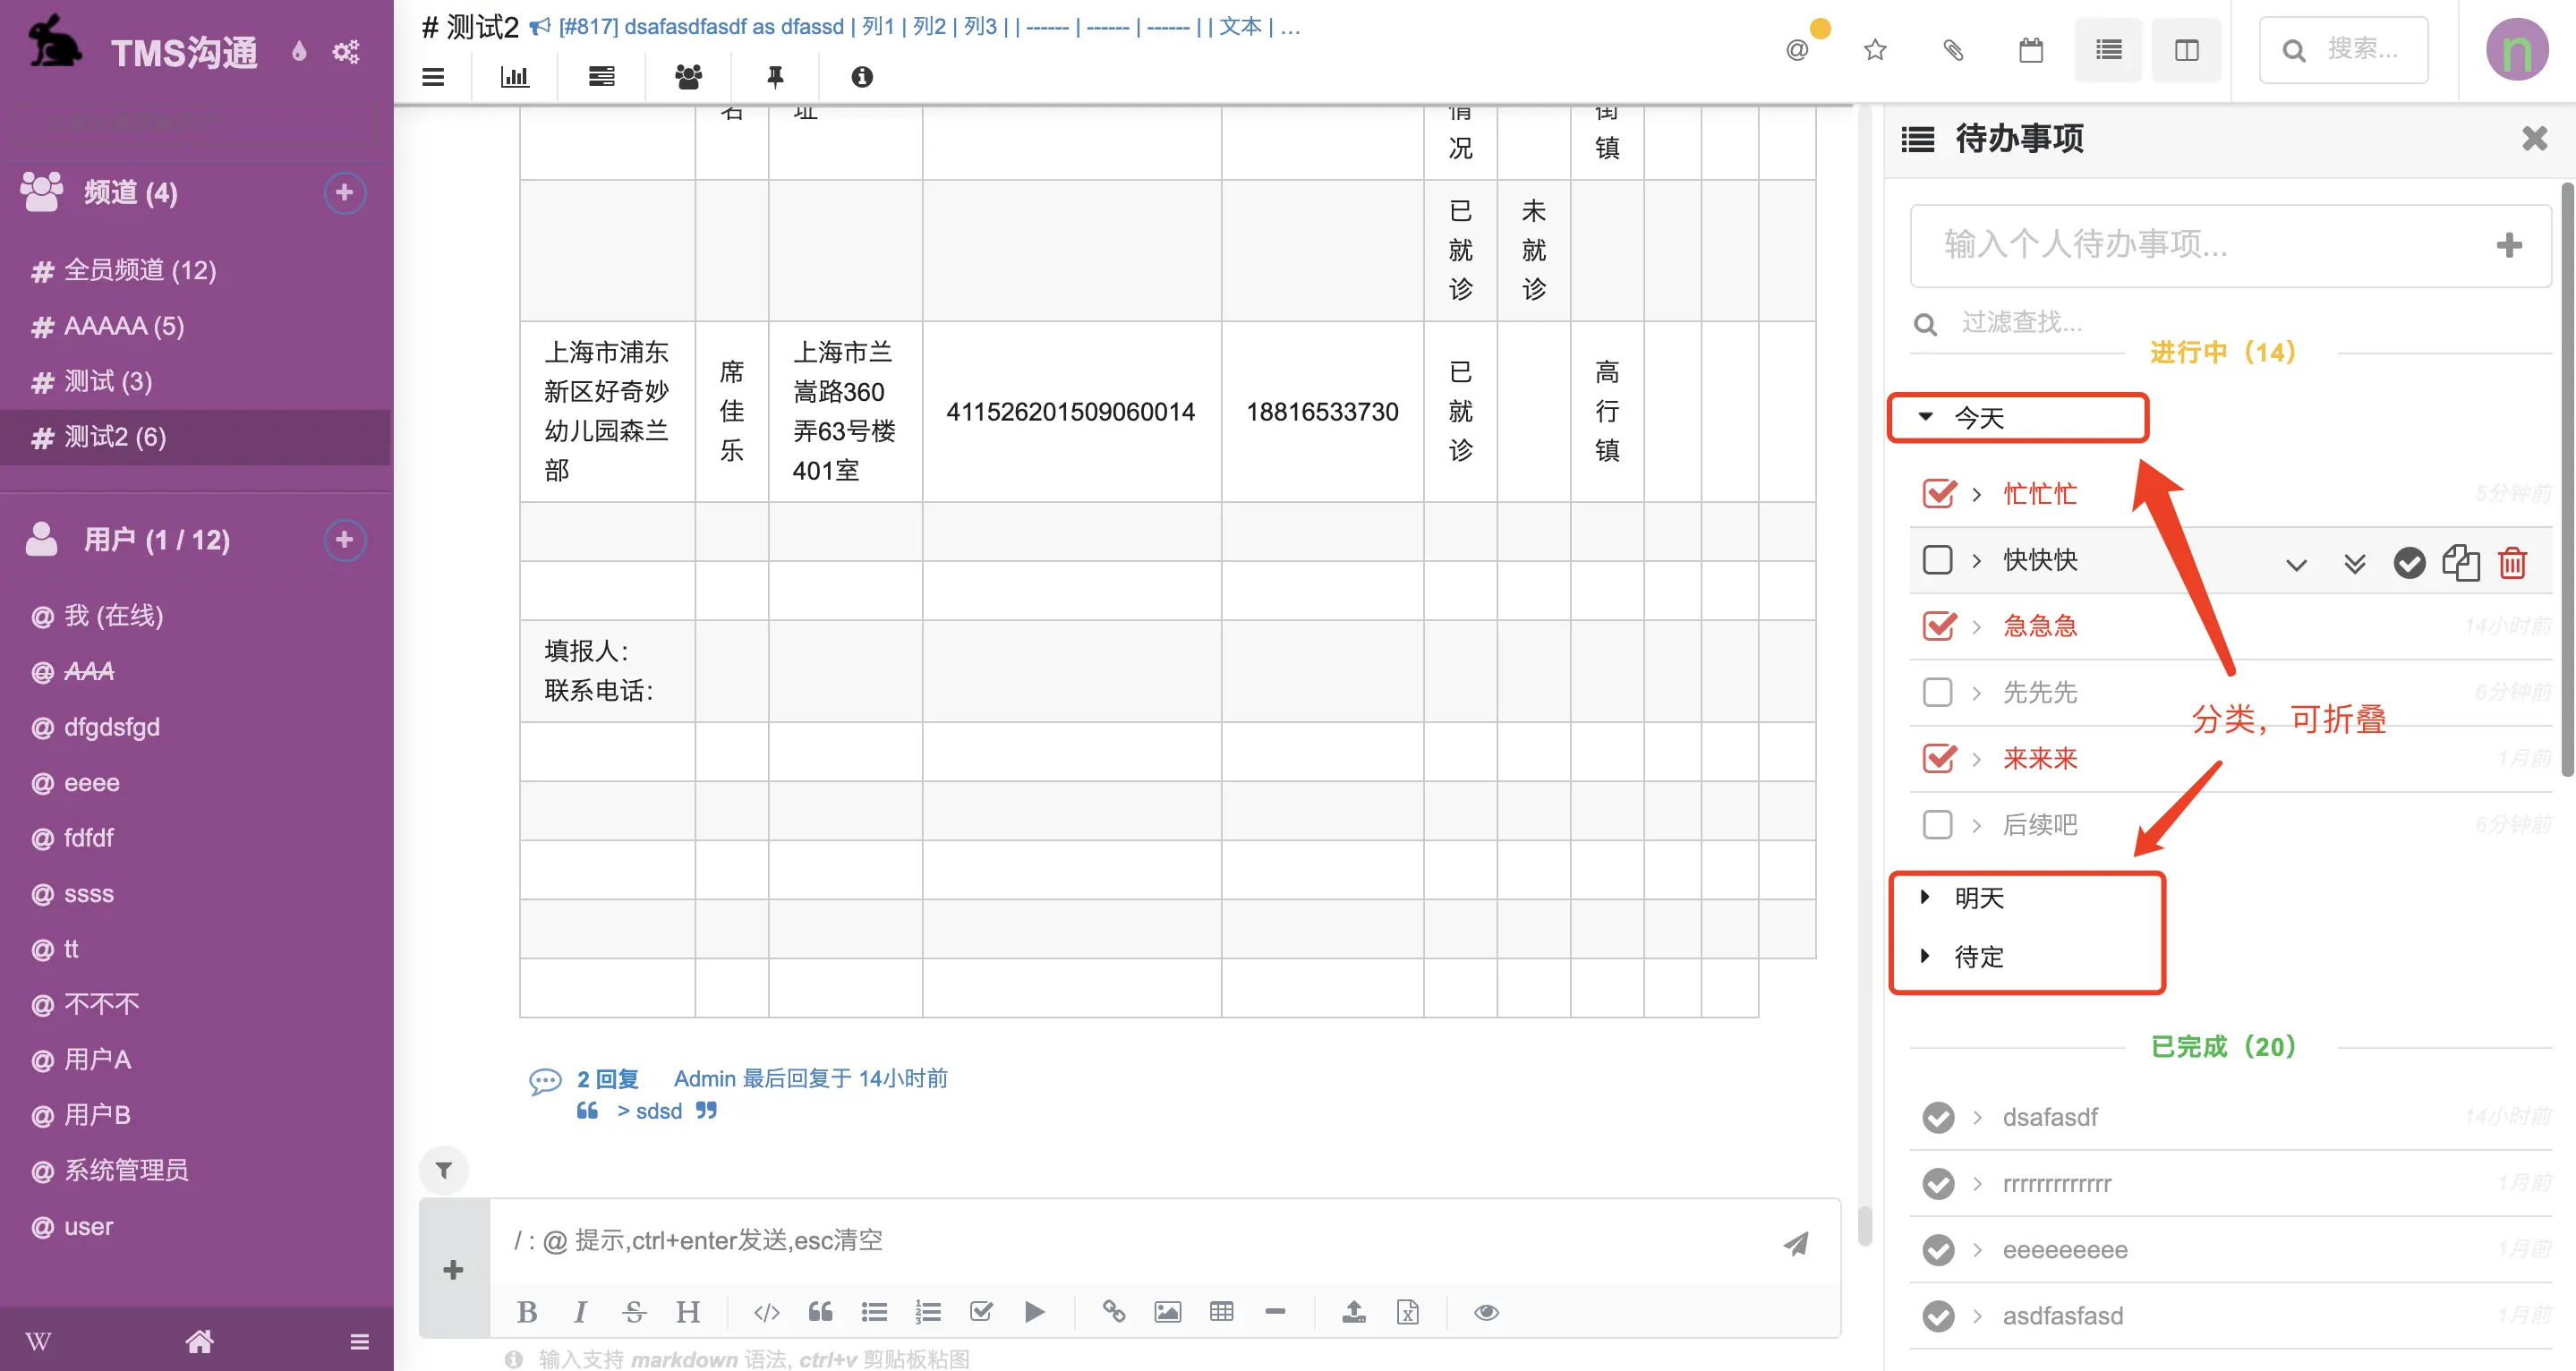Insert heading in editor
The width and height of the screenshot is (2576, 1371).
[x=688, y=1312]
